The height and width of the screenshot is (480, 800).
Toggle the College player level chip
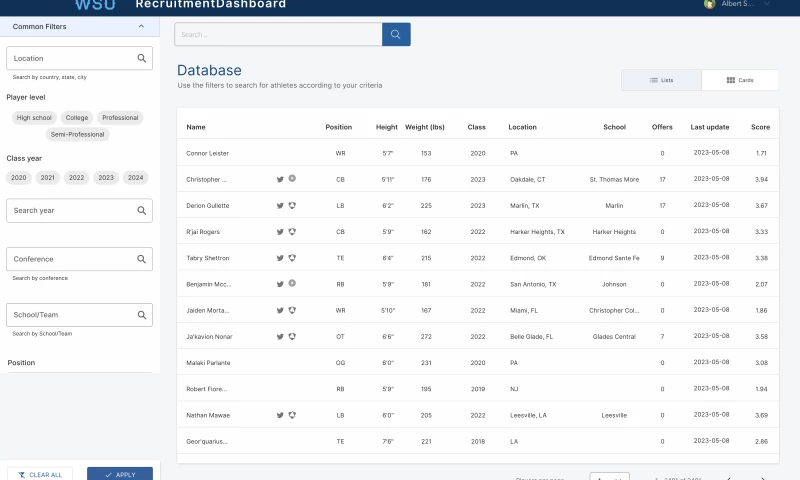click(77, 118)
